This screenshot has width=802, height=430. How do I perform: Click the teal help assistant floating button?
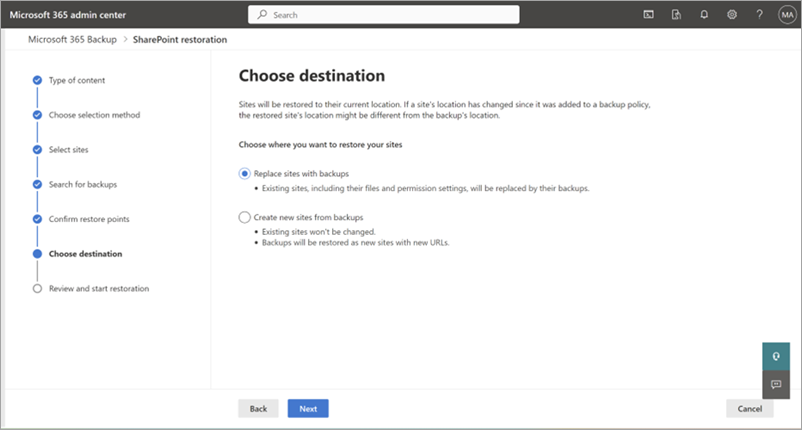click(x=776, y=357)
